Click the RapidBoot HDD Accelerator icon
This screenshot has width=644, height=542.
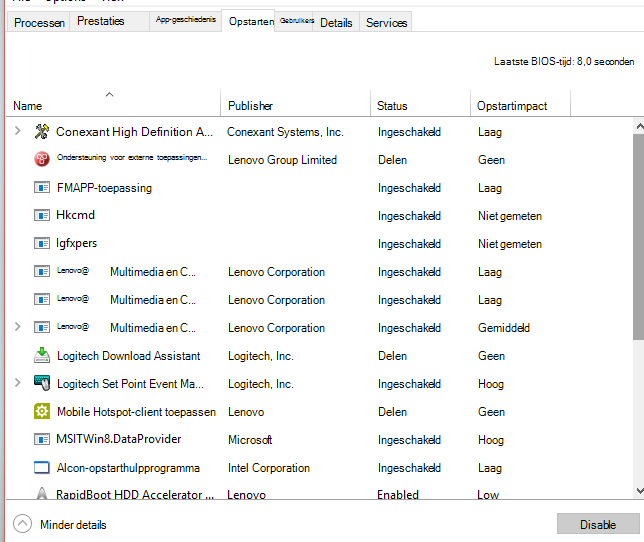click(41, 493)
